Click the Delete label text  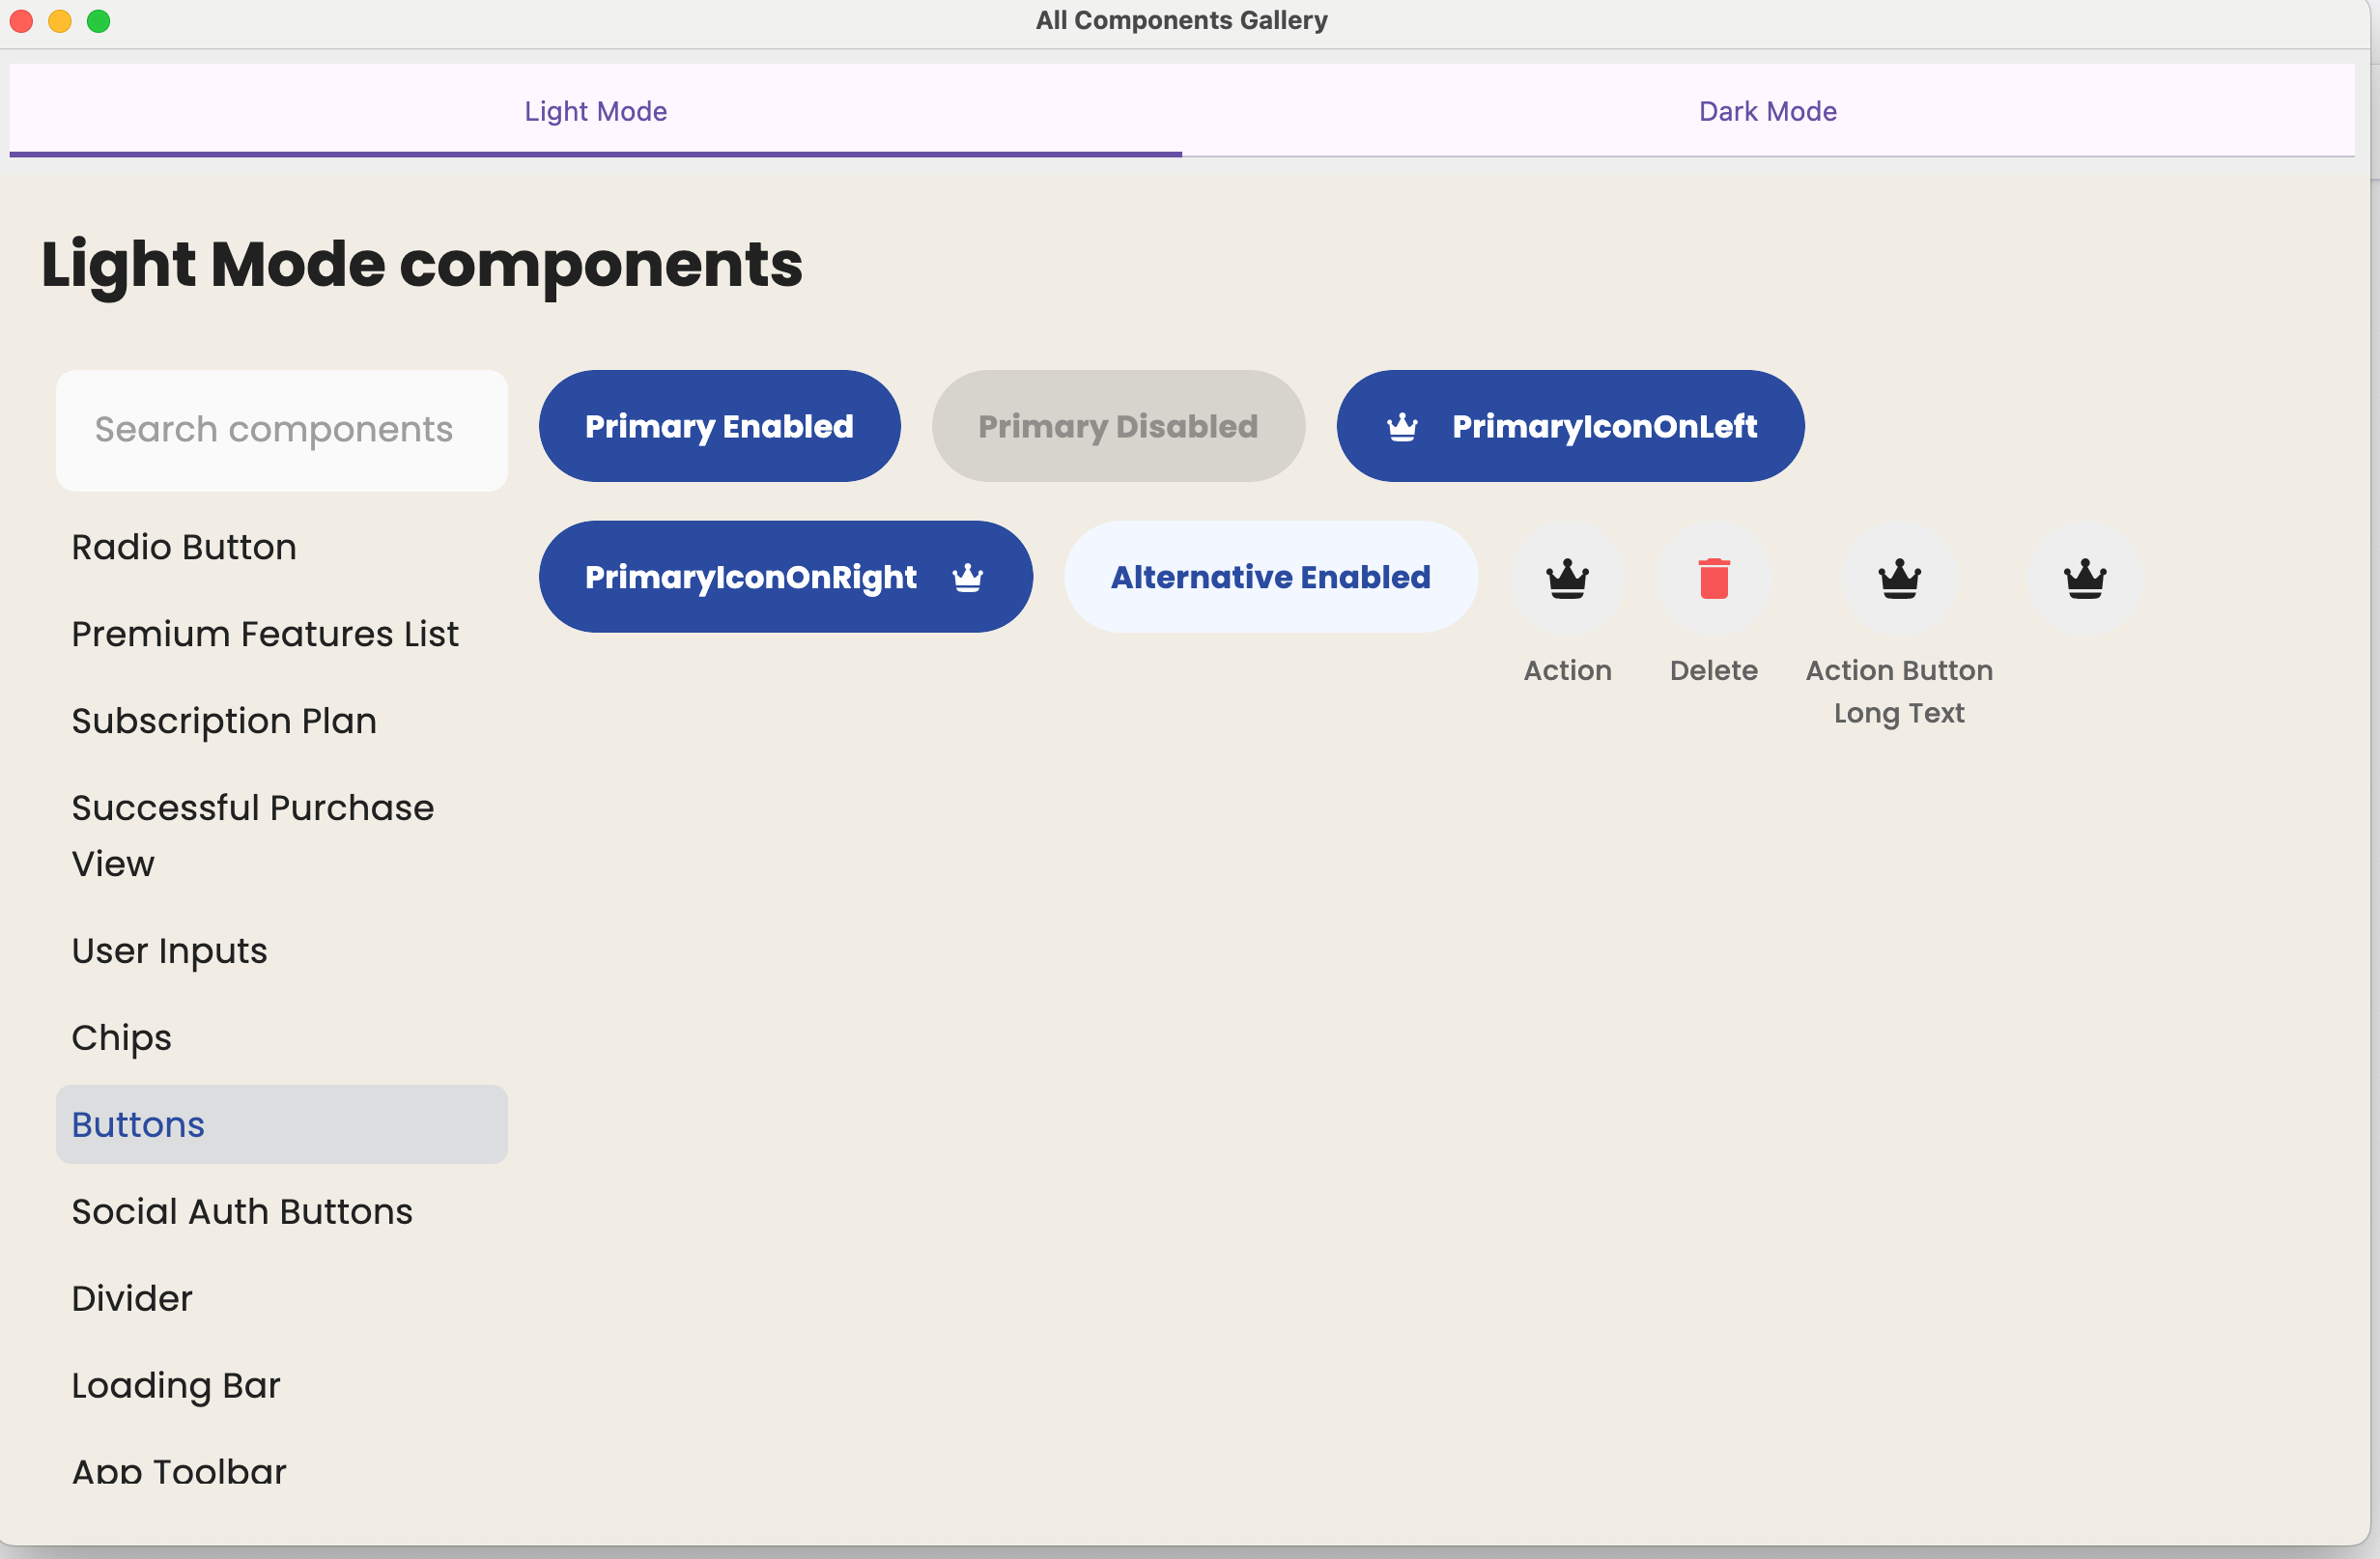pyautogui.click(x=1713, y=670)
